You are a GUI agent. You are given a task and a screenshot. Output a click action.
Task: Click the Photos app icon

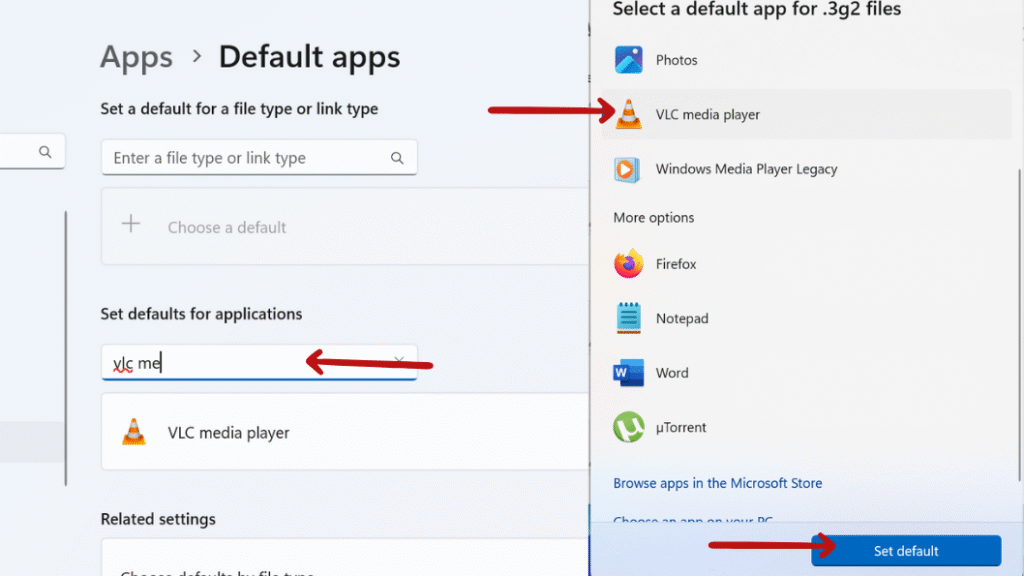[628, 60]
